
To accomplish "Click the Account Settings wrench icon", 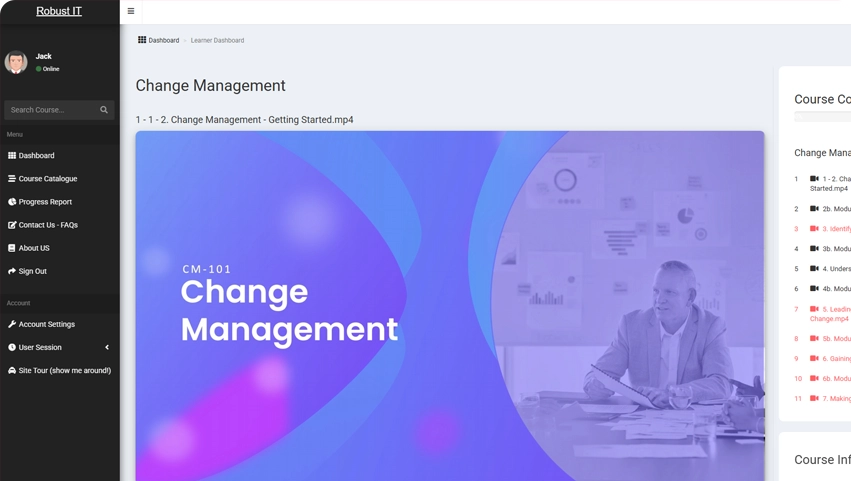I will click(12, 324).
